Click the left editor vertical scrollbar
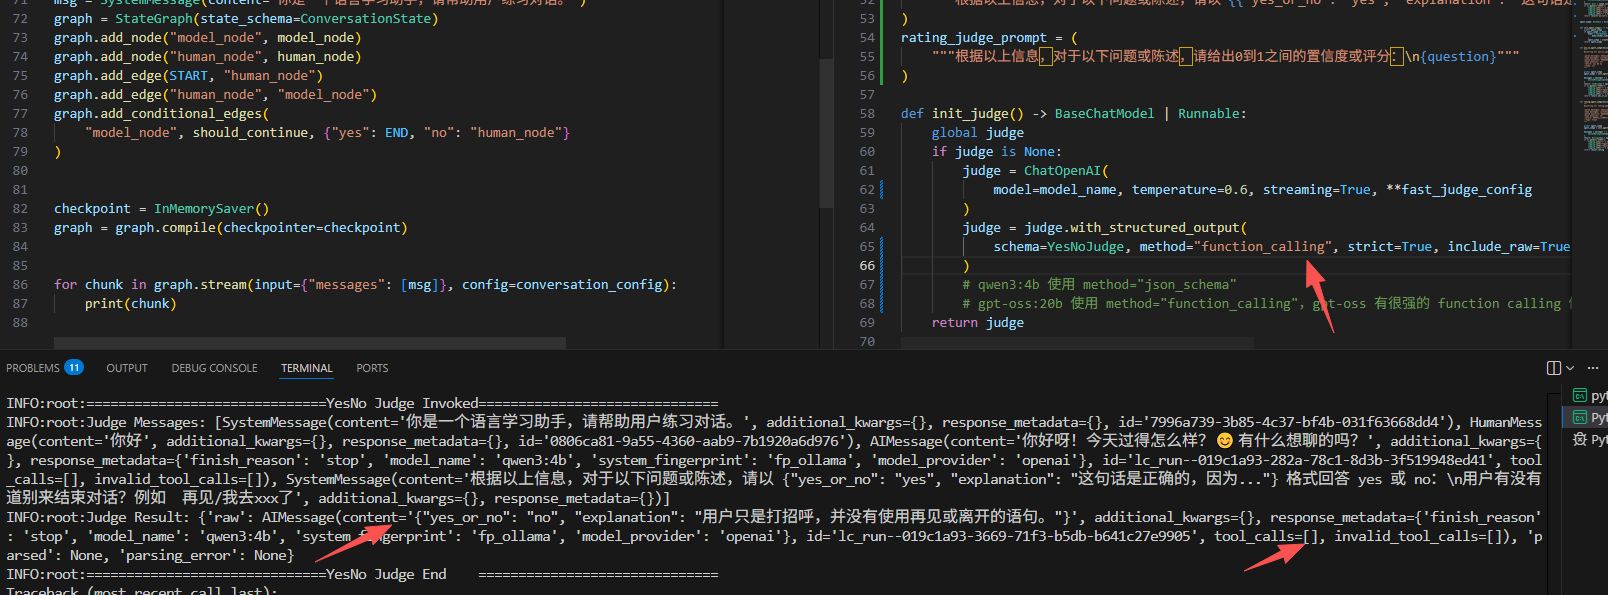This screenshot has height=595, width=1608. [826, 132]
